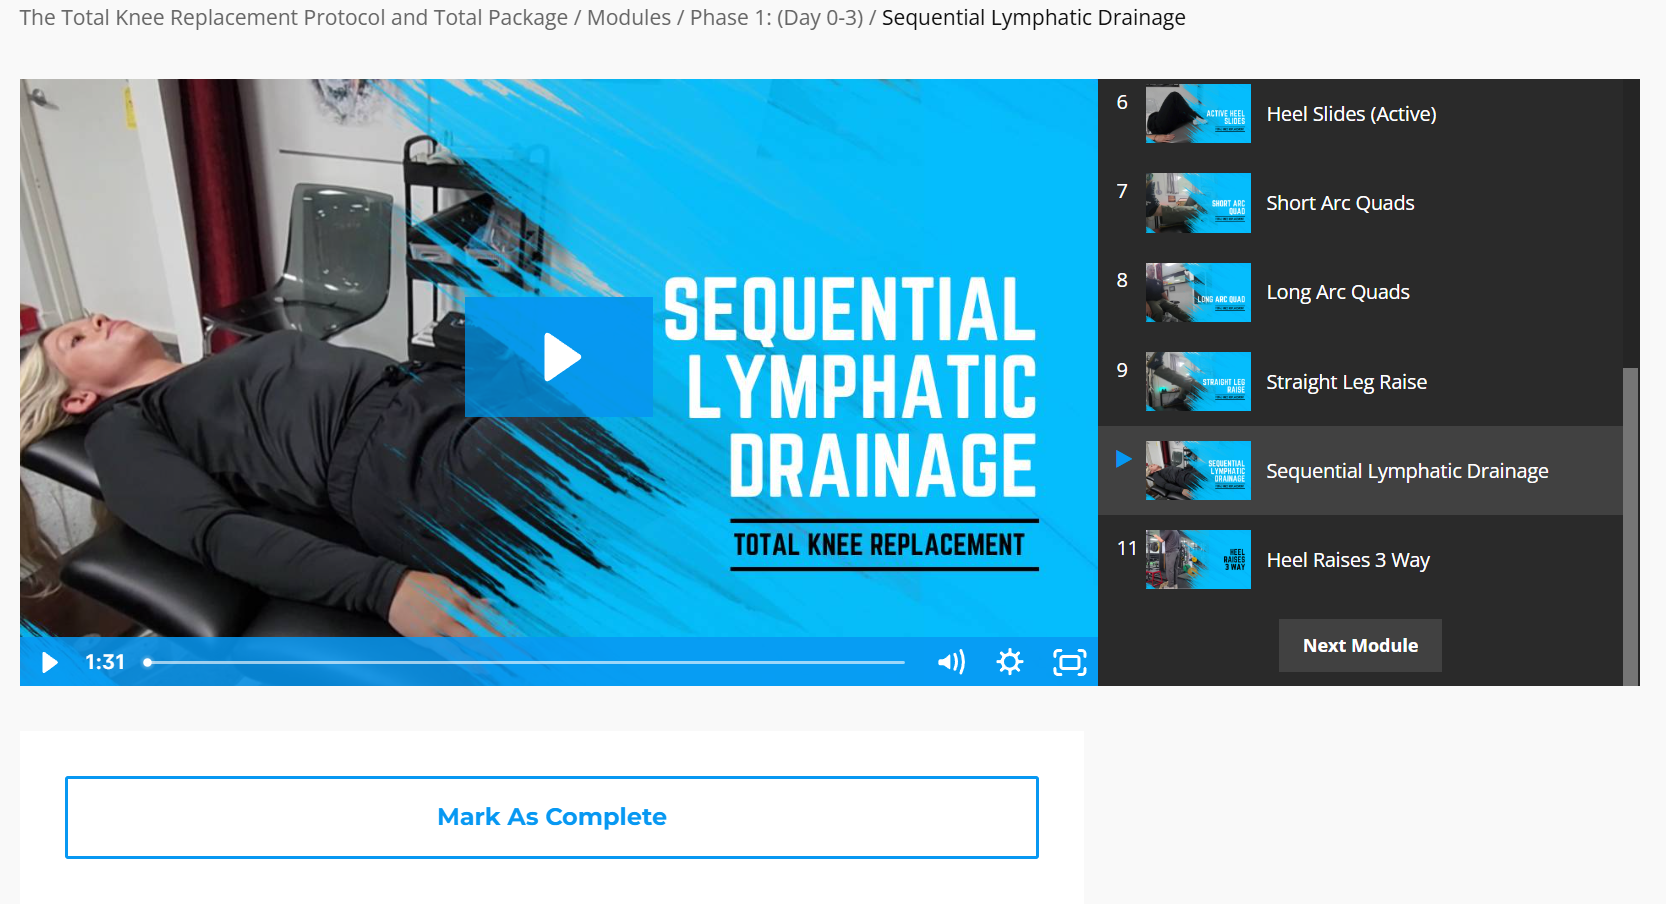Select the Sequential Lymphatic Drainage playlist item
The image size is (1666, 904).
click(1360, 471)
